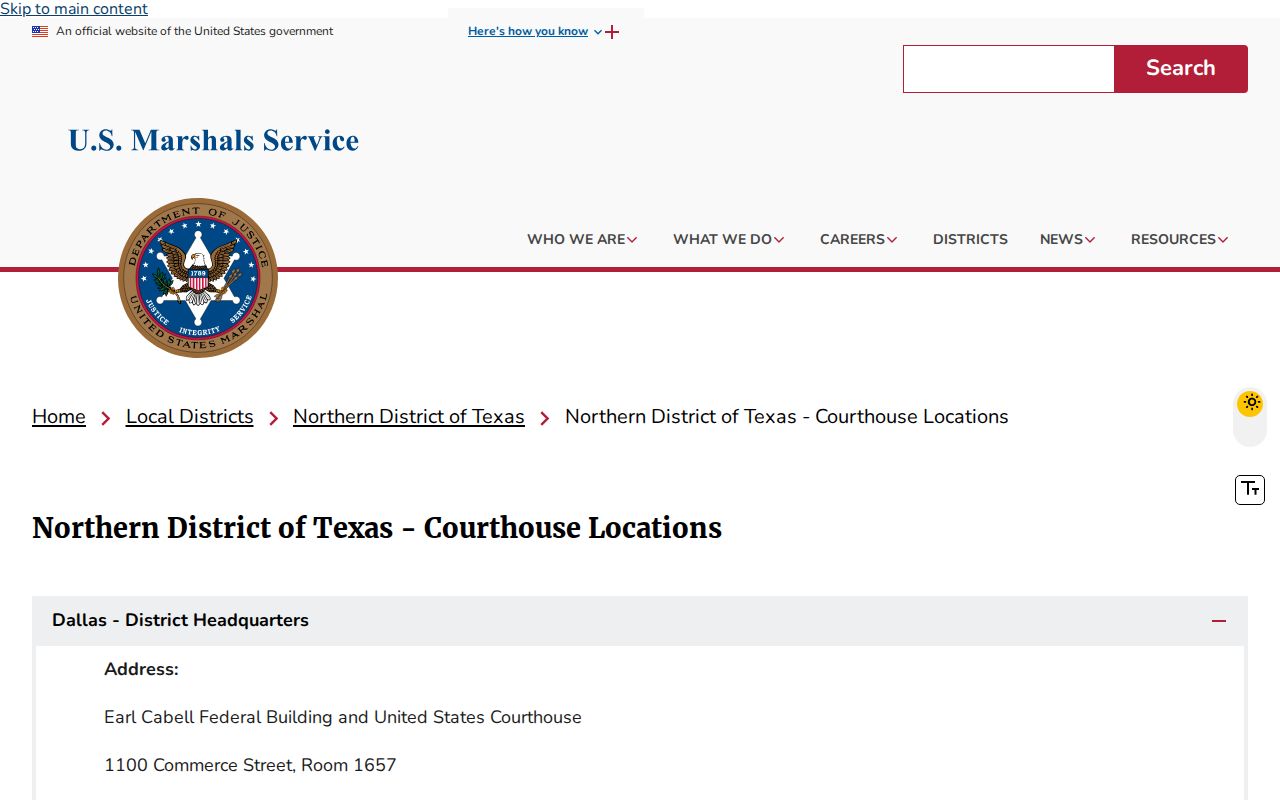Open the U.S. Marshals Service title link
Image resolution: width=1280 pixels, height=800 pixels.
[x=214, y=140]
